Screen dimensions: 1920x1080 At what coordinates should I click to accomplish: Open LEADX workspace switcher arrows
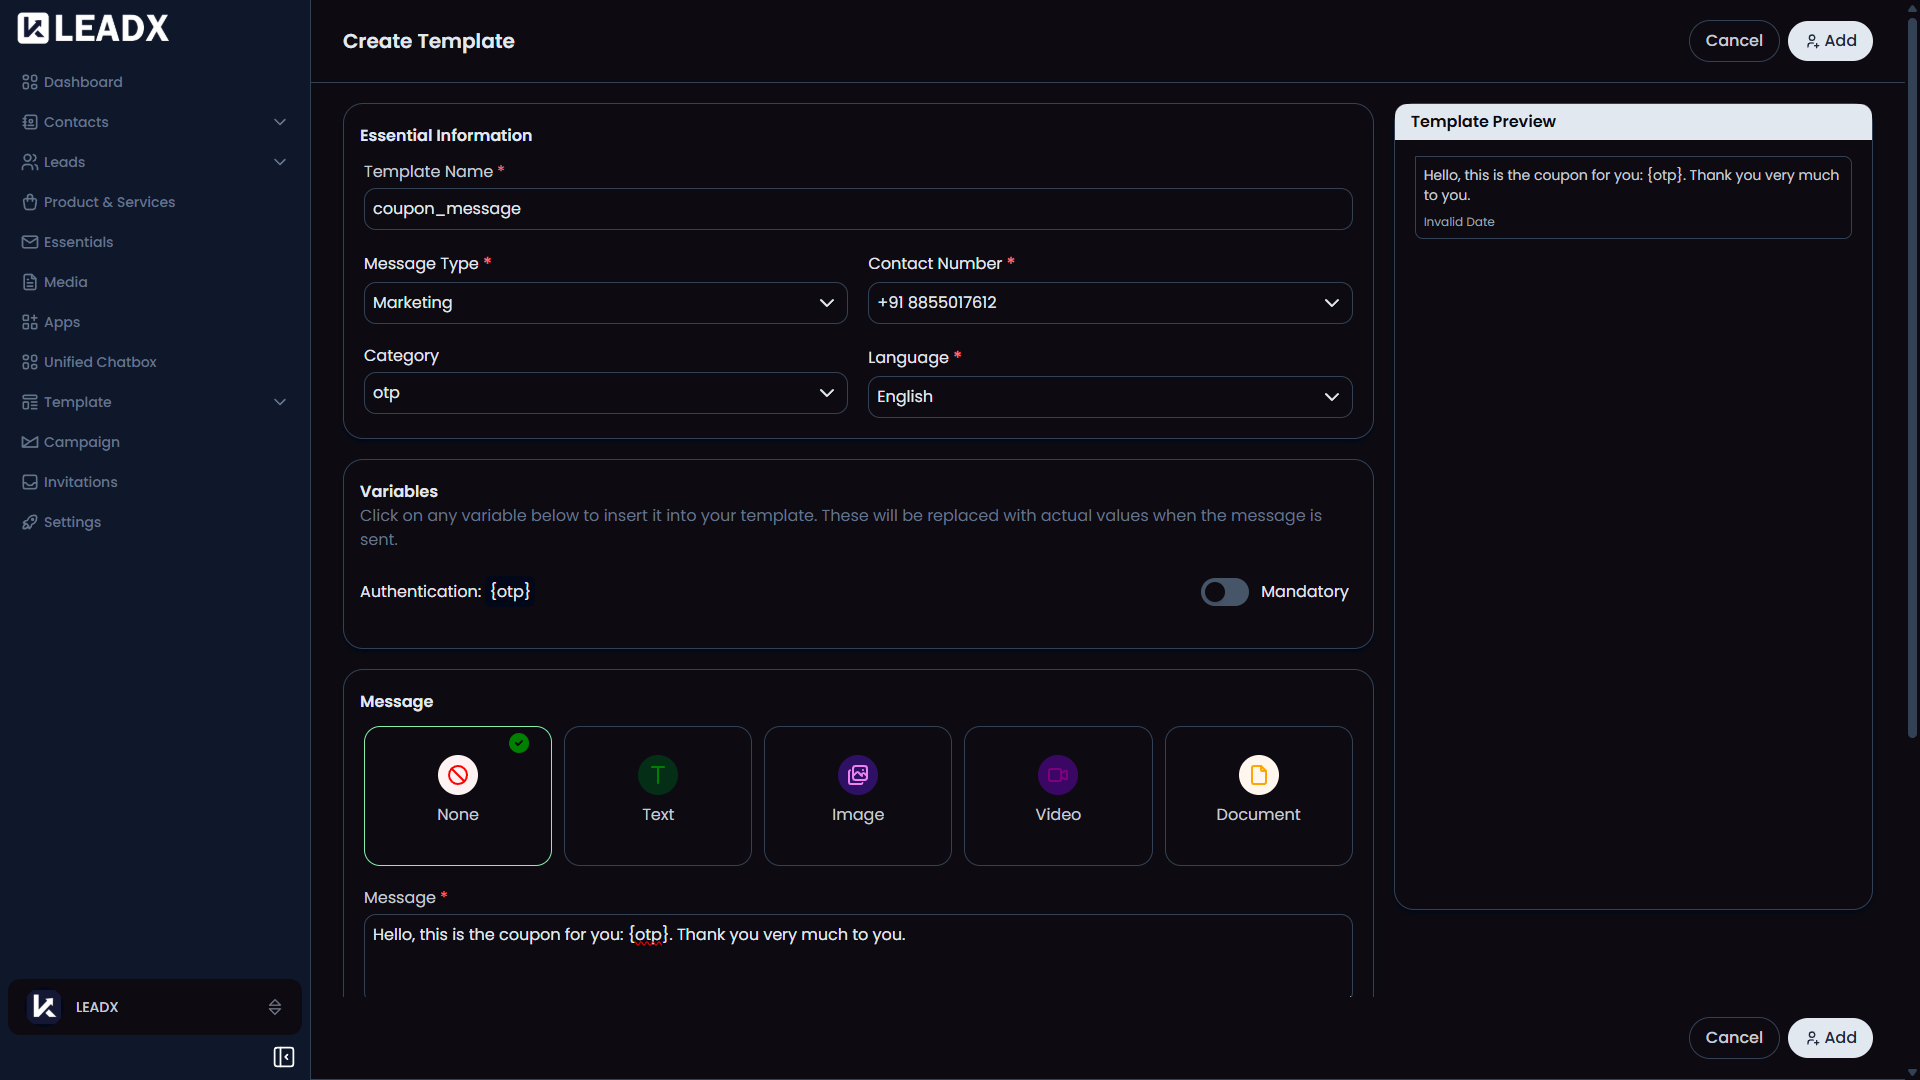275,1007
